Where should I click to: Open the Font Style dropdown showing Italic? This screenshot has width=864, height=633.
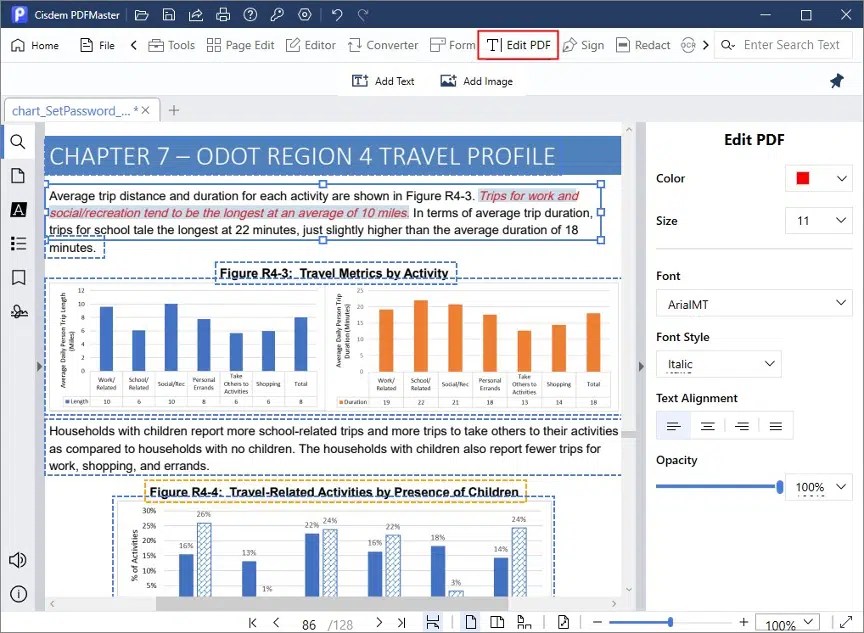(718, 364)
